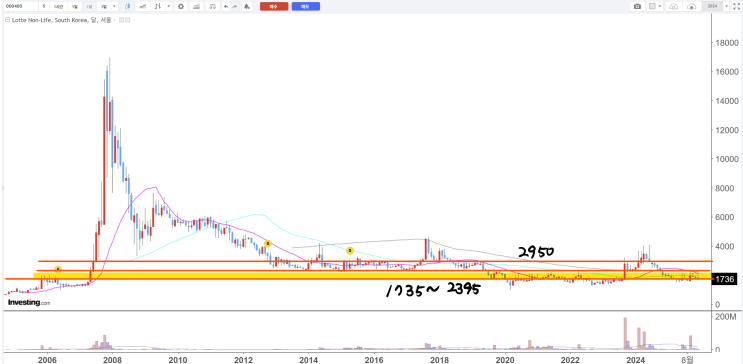This screenshot has height=364, width=743.
Task: Click the saved chart name button
Action: pos(712,6)
